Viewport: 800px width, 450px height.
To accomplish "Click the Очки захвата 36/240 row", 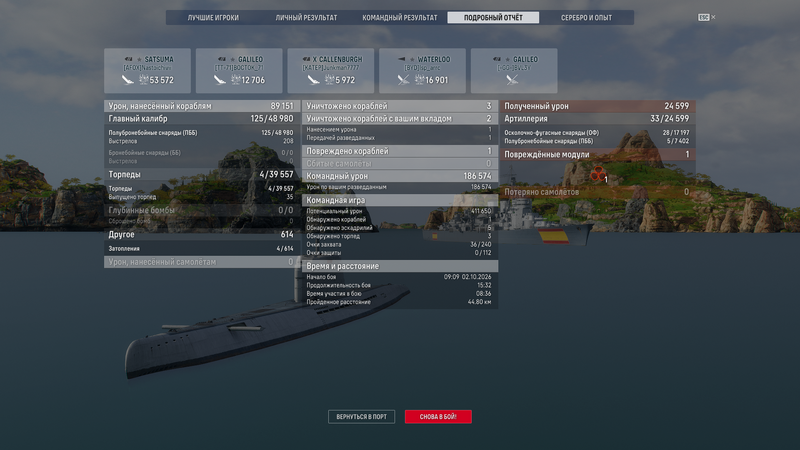I will pyautogui.click(x=400, y=244).
